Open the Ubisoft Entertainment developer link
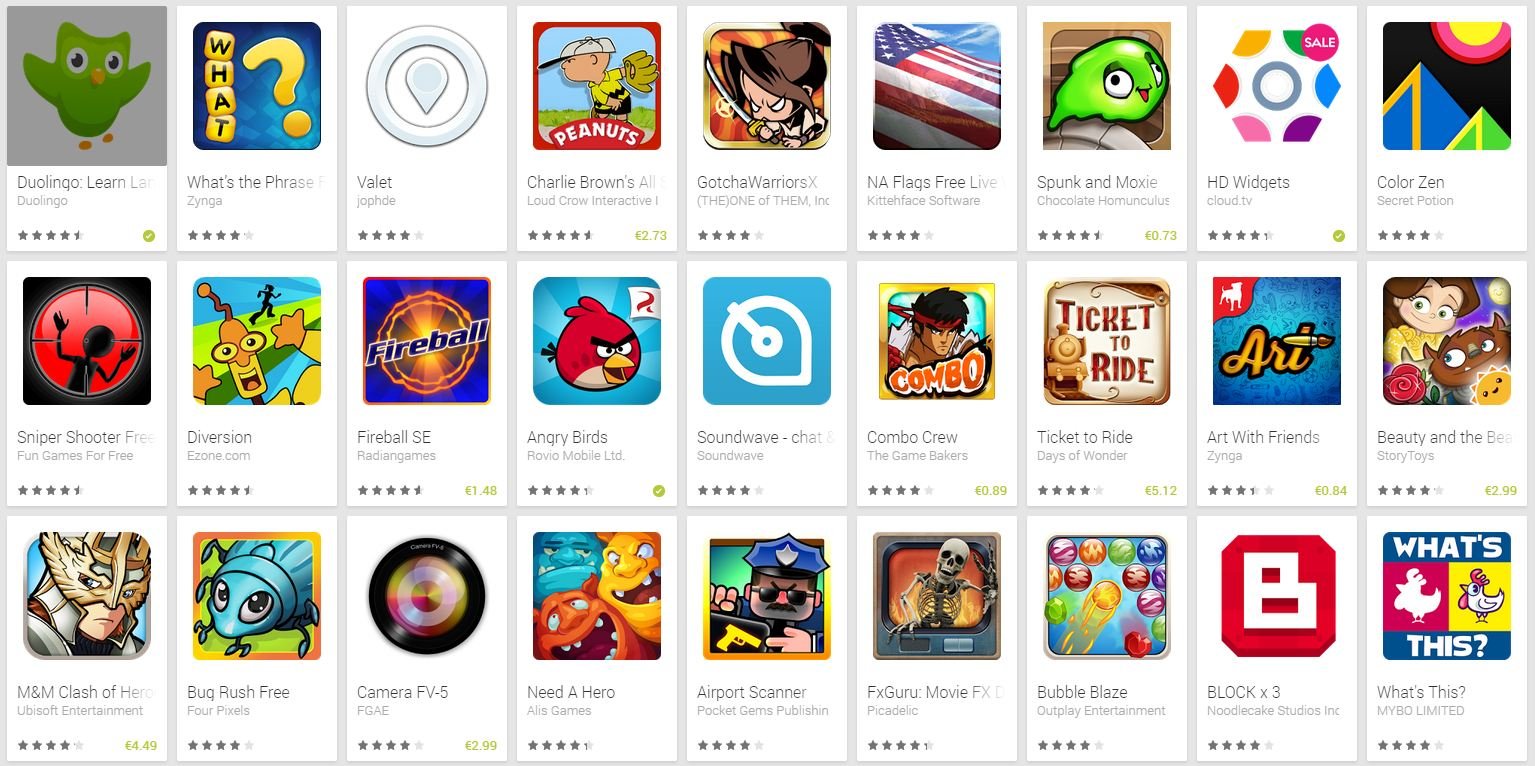Screen dimensions: 1535x766 [x=80, y=711]
